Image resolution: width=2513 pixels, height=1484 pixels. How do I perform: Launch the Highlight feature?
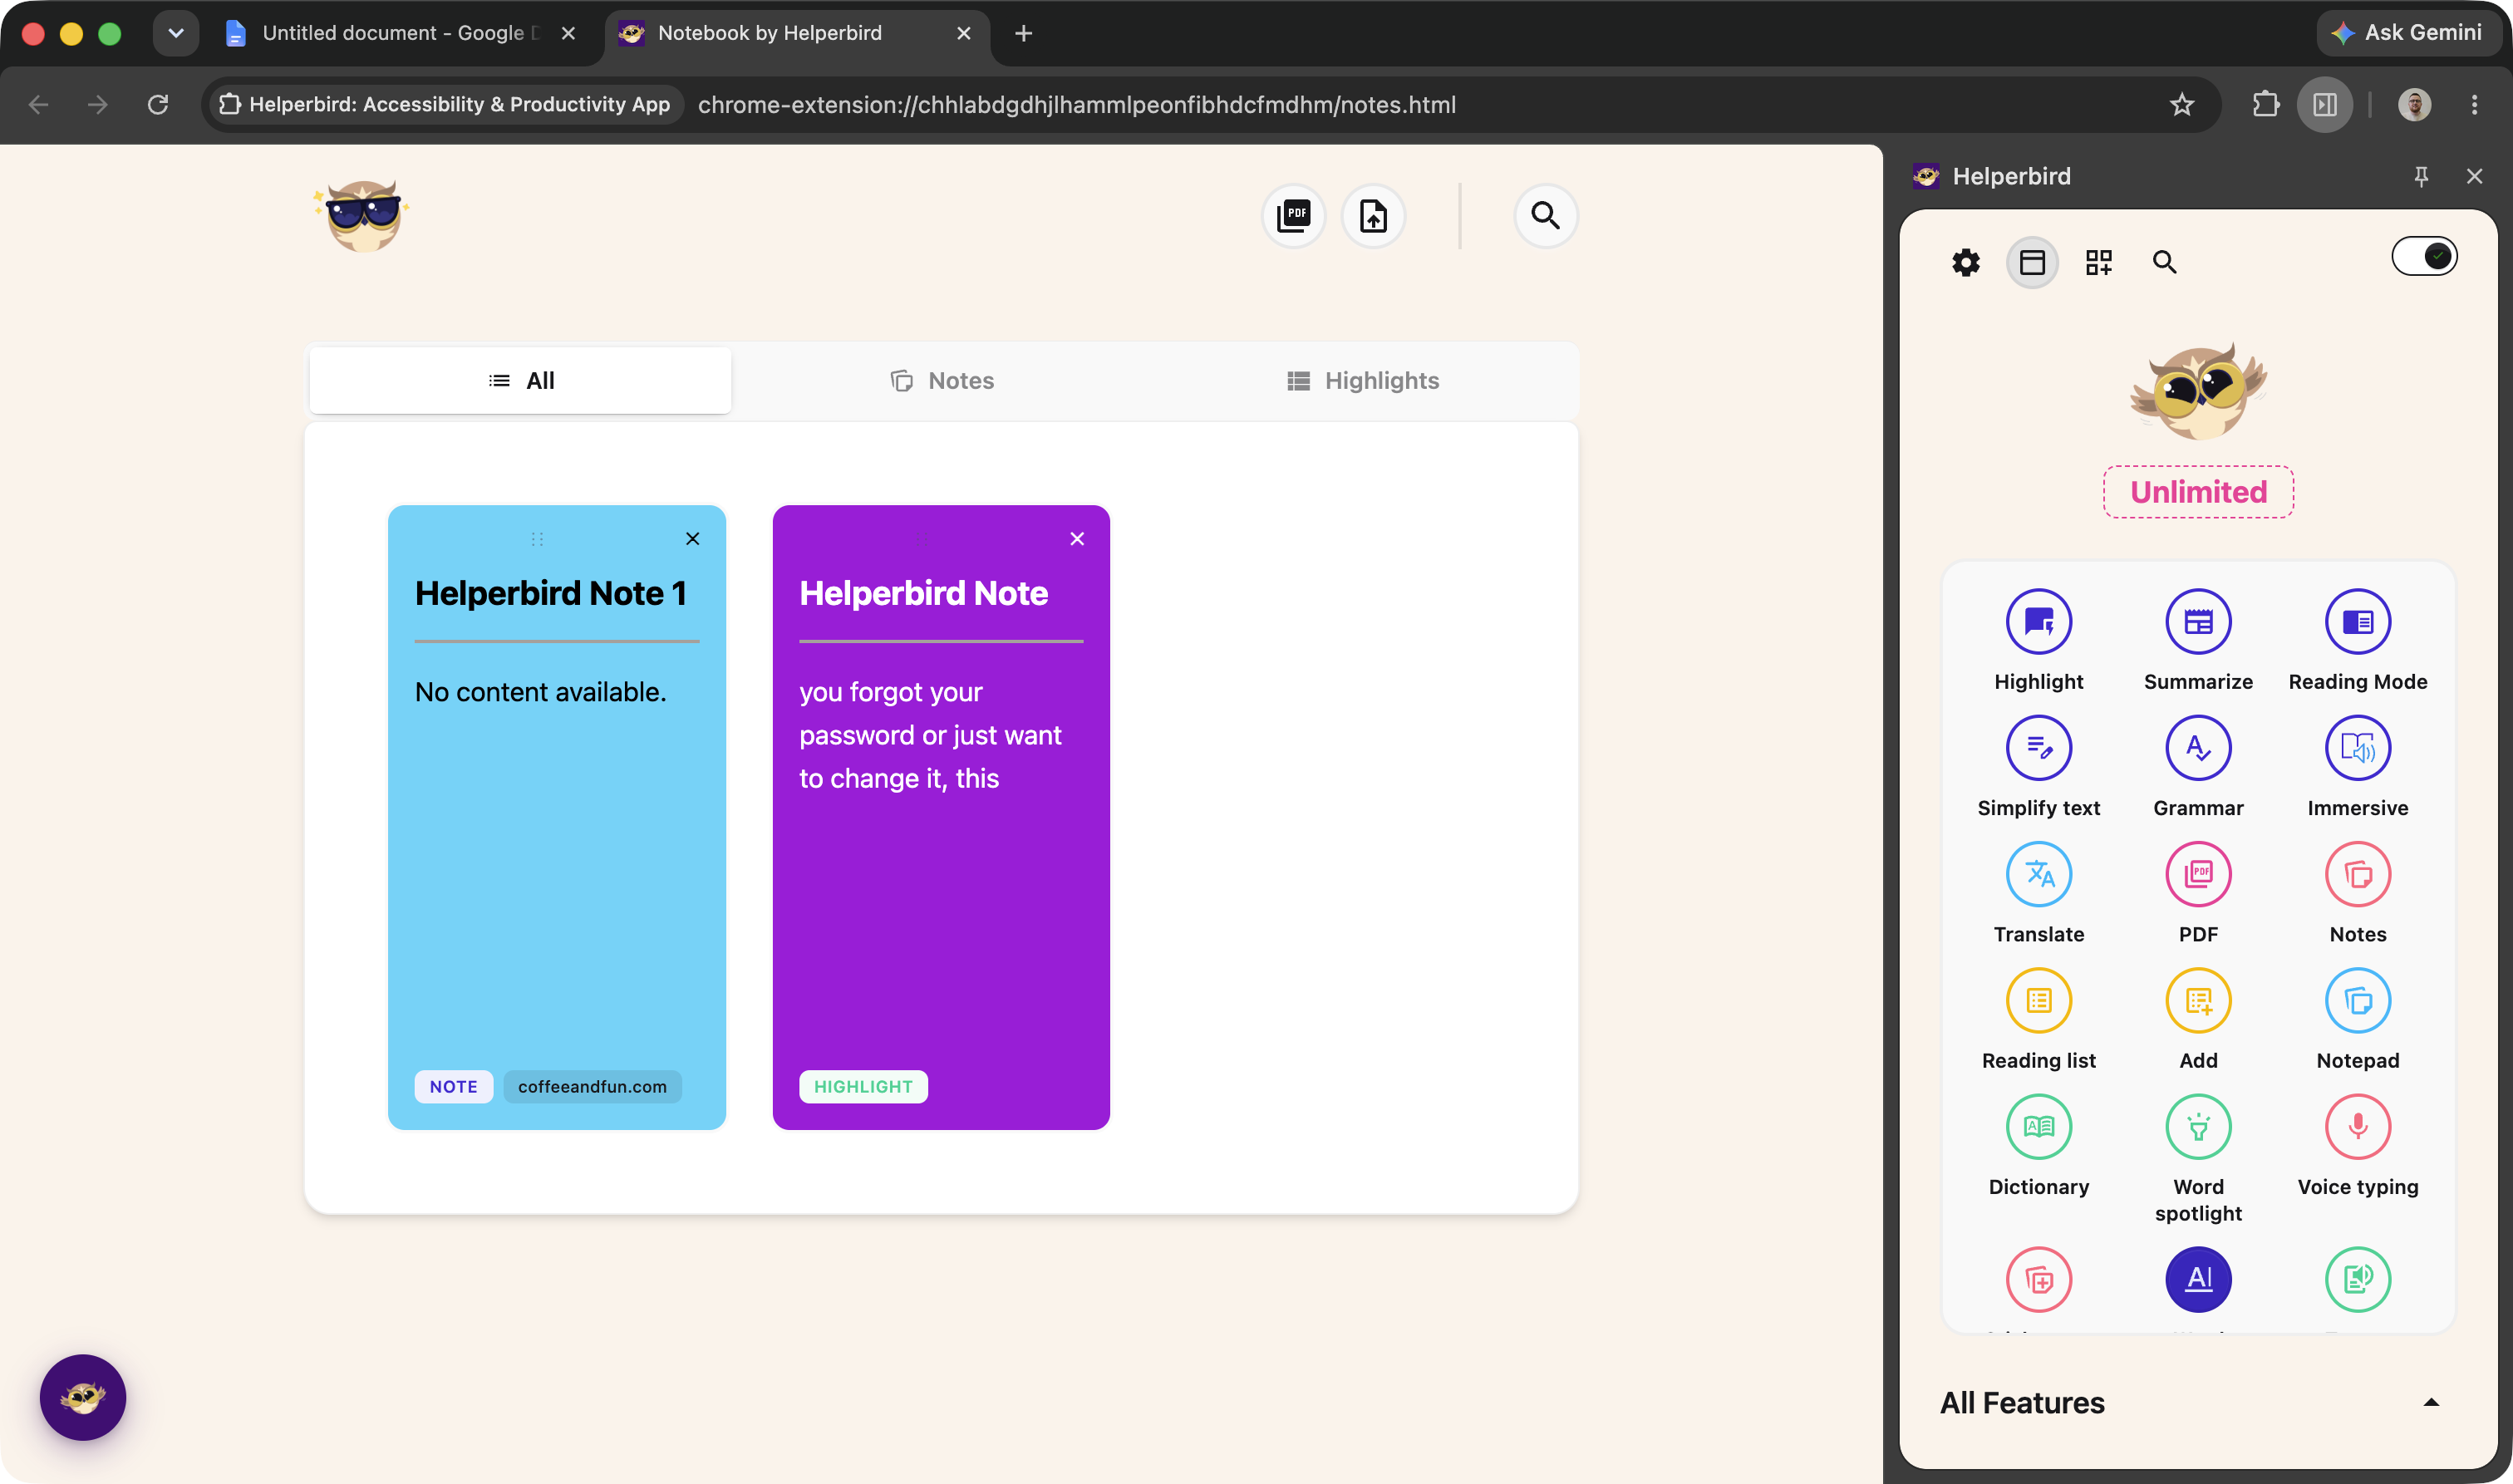[2038, 621]
